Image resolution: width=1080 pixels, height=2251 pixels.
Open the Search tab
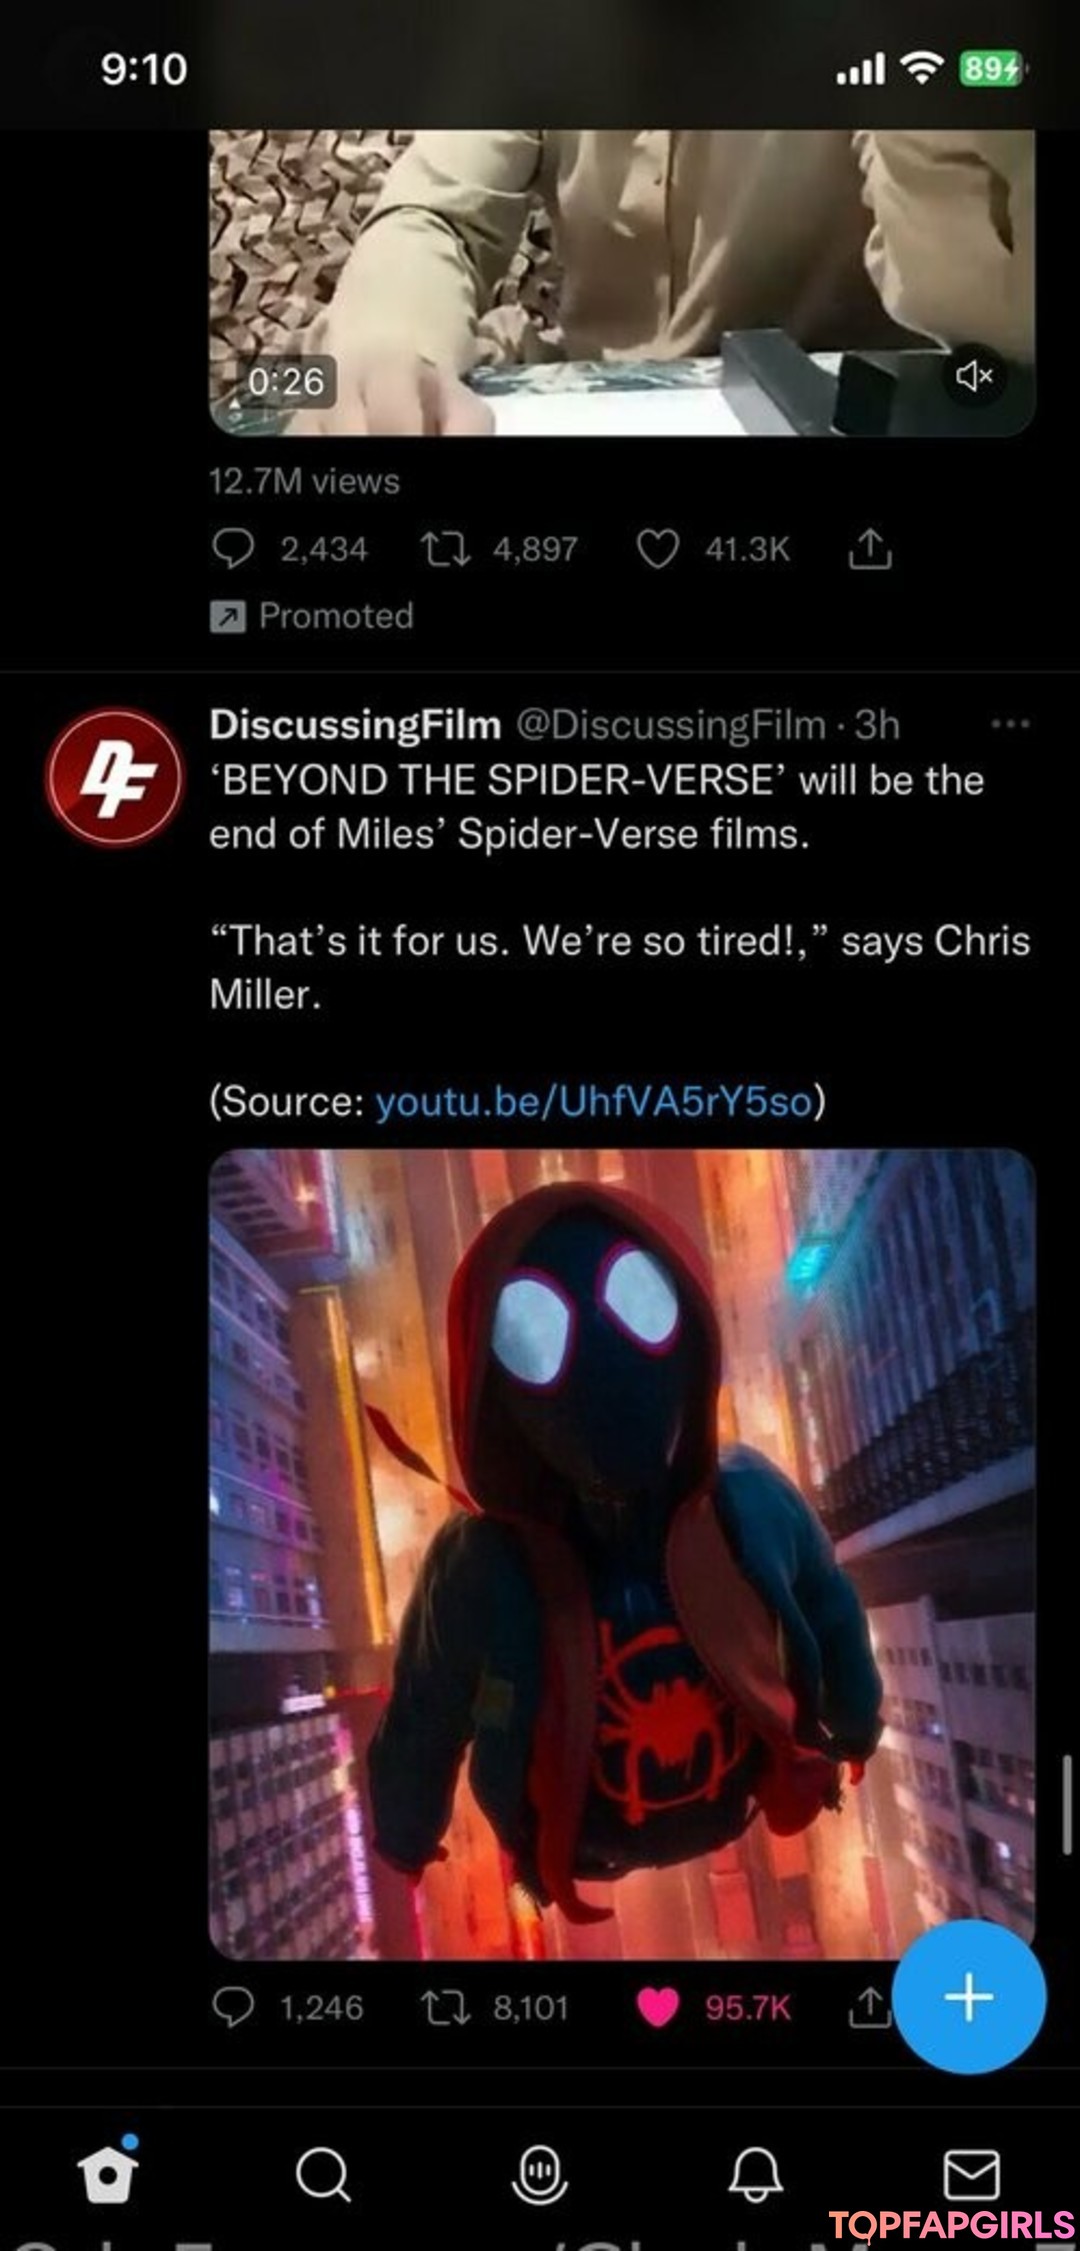(323, 2174)
